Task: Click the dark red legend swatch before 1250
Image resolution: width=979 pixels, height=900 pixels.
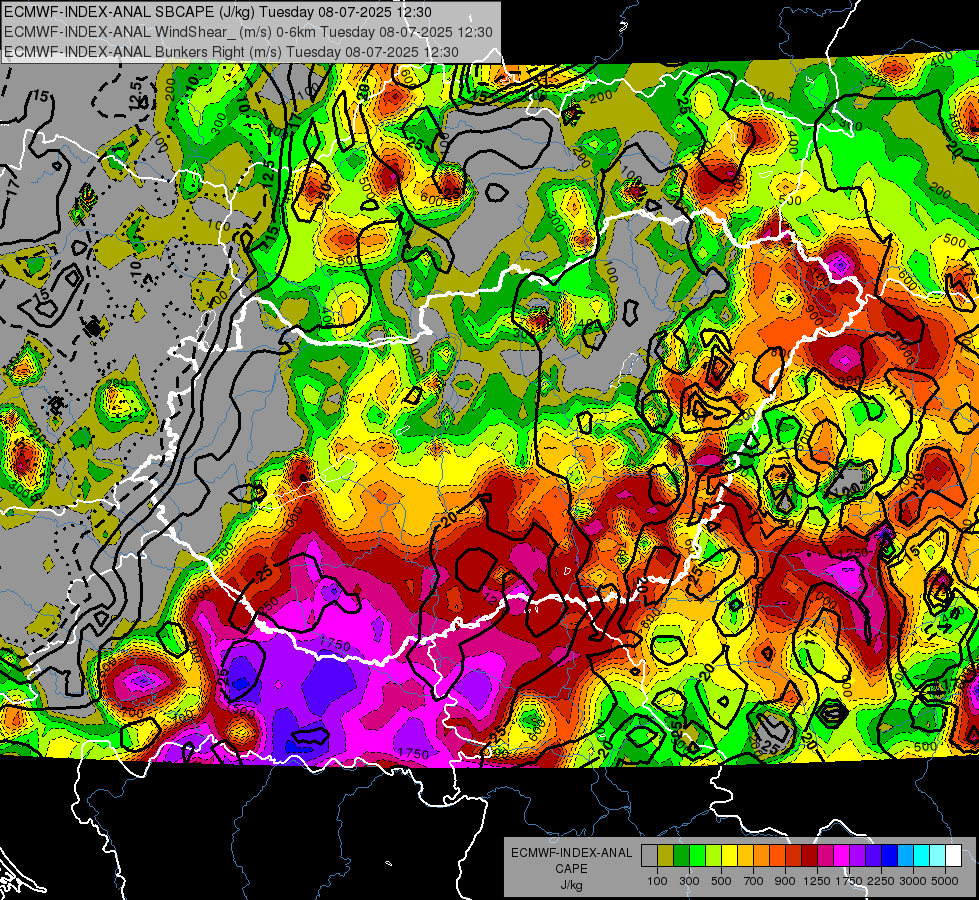Action: [810, 856]
